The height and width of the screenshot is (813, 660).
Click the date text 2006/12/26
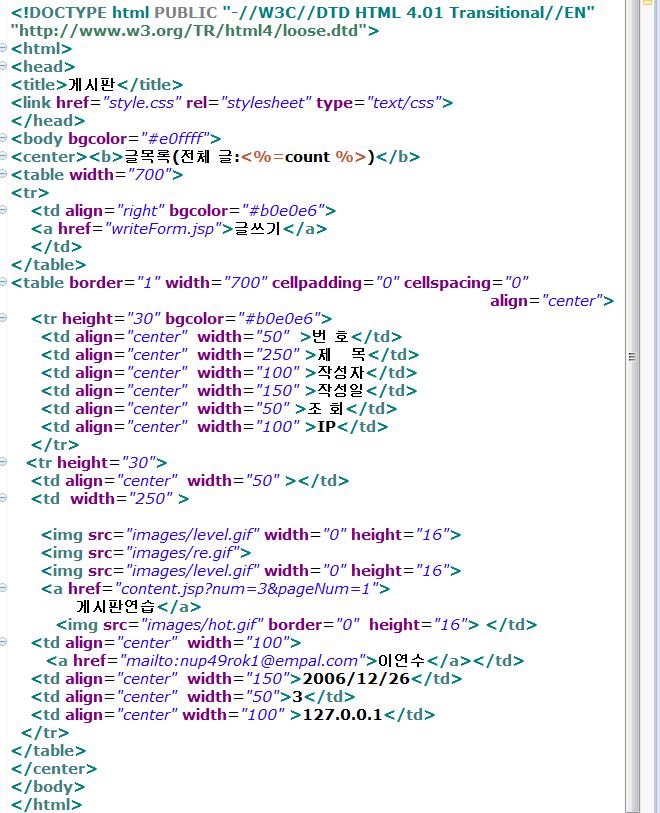click(356, 679)
